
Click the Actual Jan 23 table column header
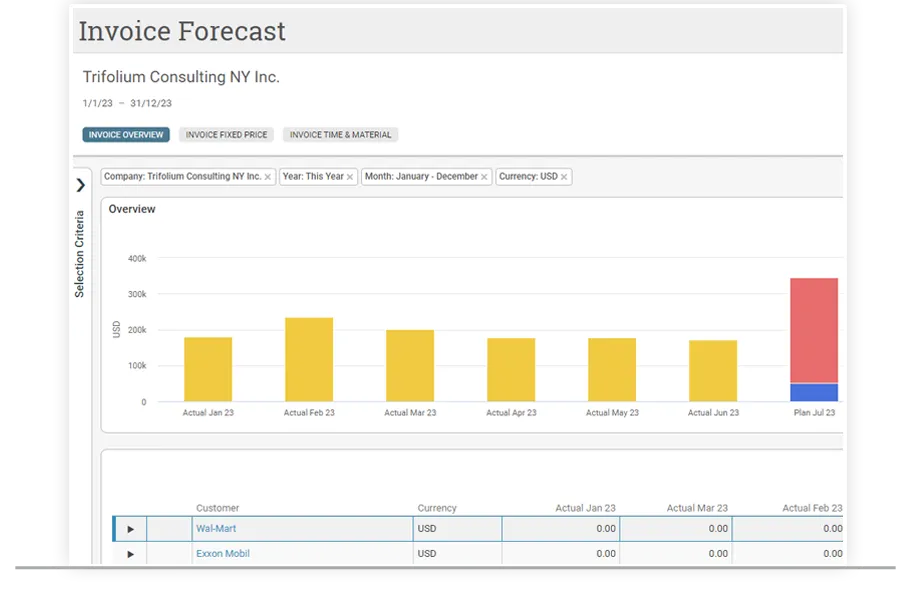(585, 508)
